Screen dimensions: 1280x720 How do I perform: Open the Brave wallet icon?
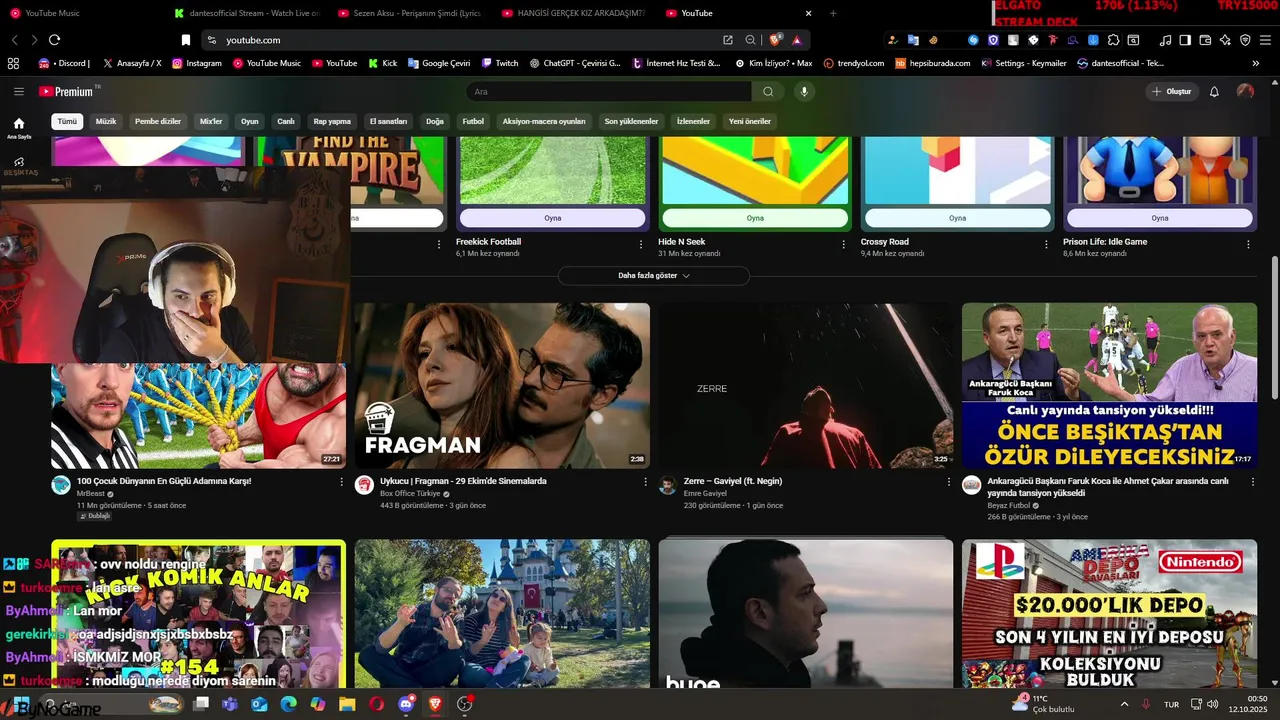pos(1205,40)
